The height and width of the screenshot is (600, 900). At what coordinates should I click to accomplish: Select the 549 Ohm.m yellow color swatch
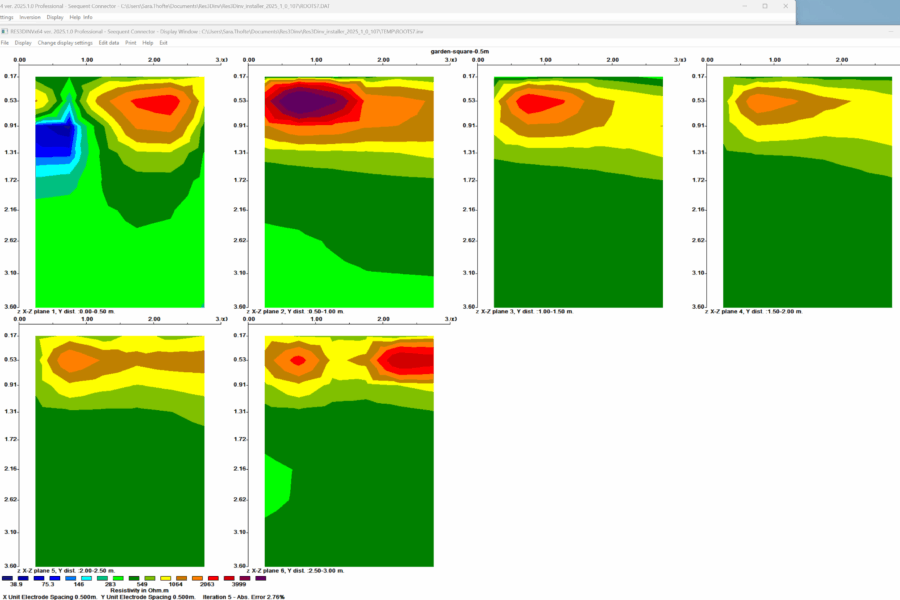[163, 578]
